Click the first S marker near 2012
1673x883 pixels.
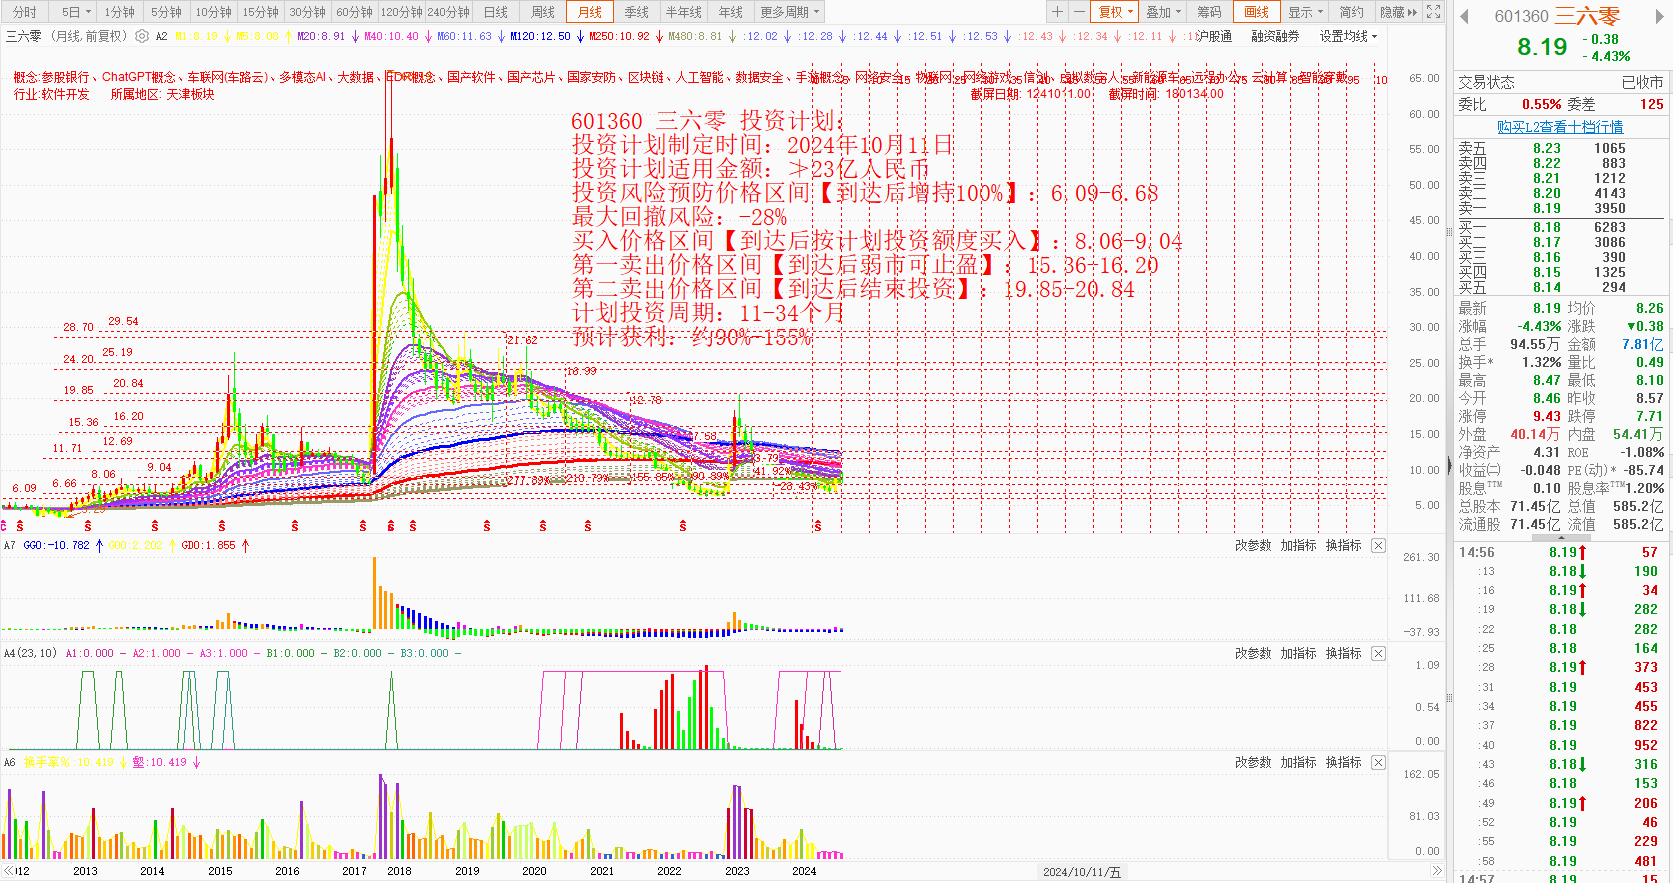20,525
